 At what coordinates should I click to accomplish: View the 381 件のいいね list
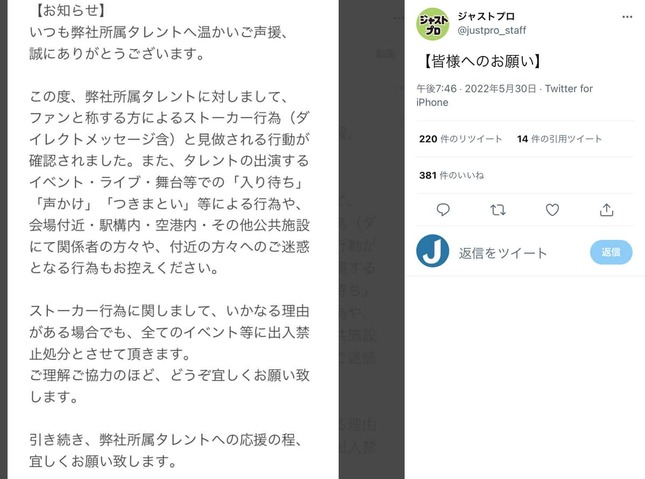pos(451,175)
